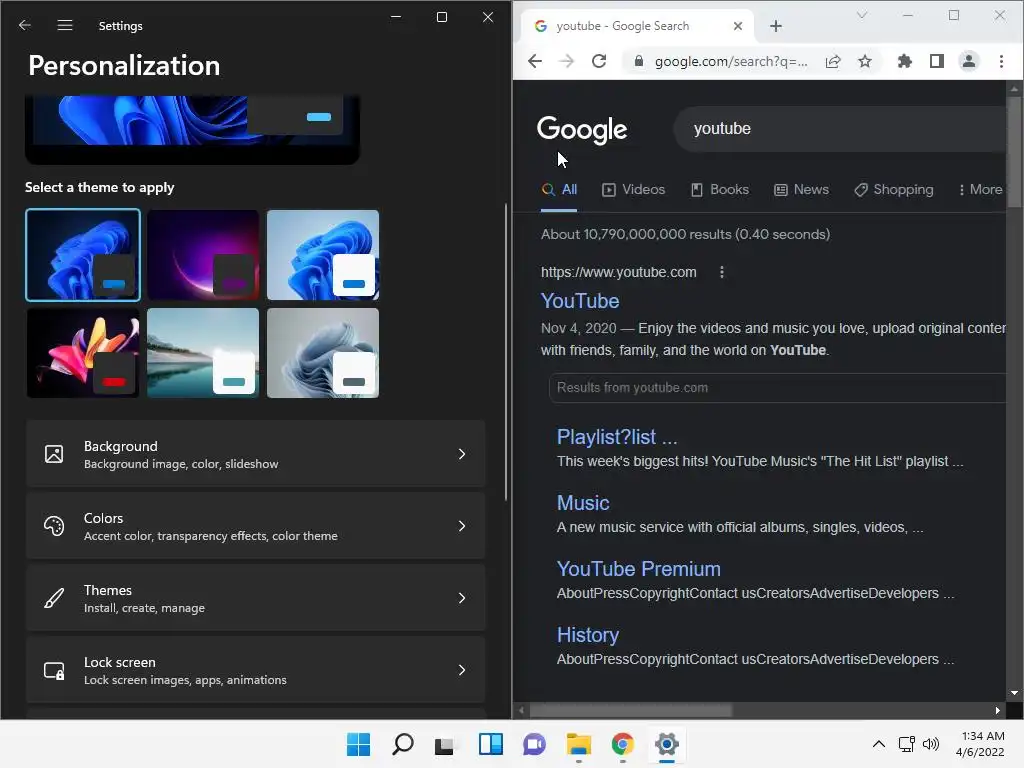The height and width of the screenshot is (768, 1024).
Task: Open clock and date flyout
Action: click(980, 744)
